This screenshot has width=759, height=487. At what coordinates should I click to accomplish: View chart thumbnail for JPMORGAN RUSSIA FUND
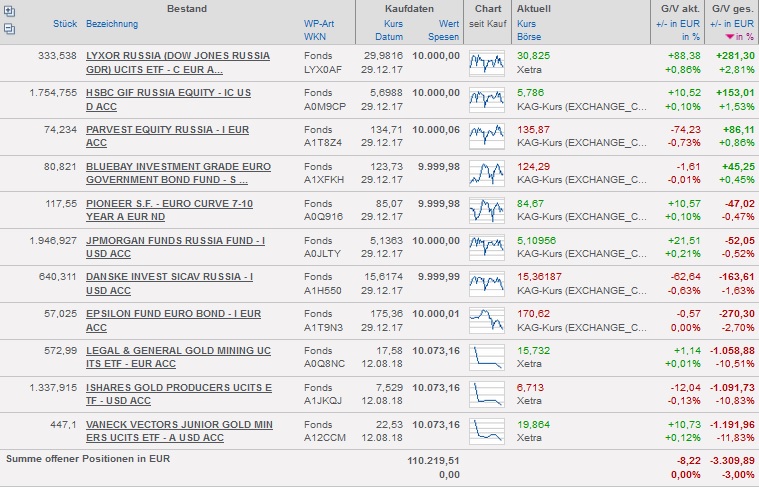486,247
